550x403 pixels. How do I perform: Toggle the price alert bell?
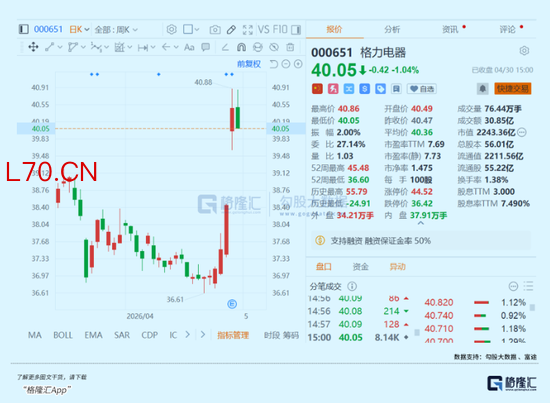[483, 89]
